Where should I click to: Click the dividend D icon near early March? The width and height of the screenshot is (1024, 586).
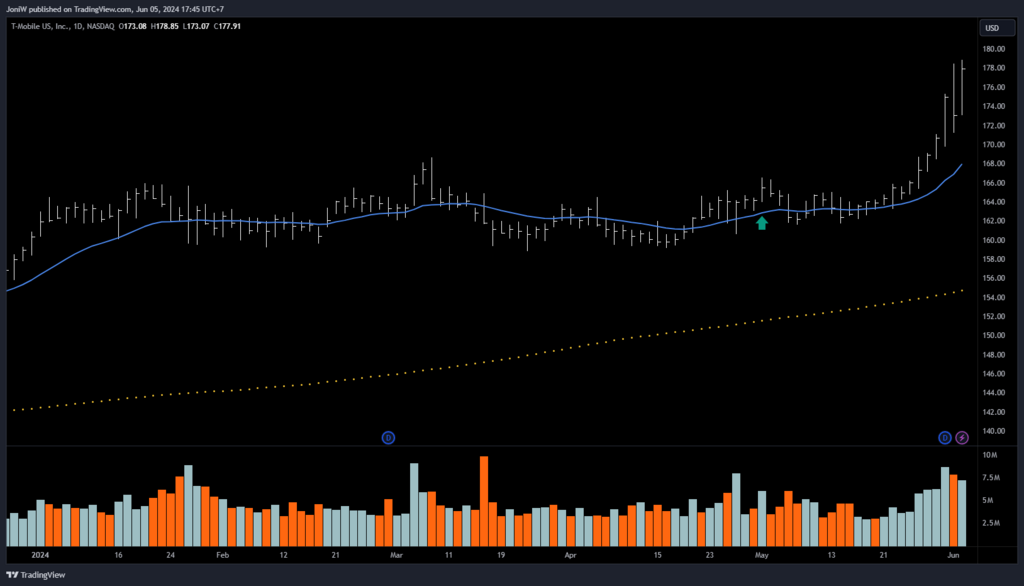[388, 437]
